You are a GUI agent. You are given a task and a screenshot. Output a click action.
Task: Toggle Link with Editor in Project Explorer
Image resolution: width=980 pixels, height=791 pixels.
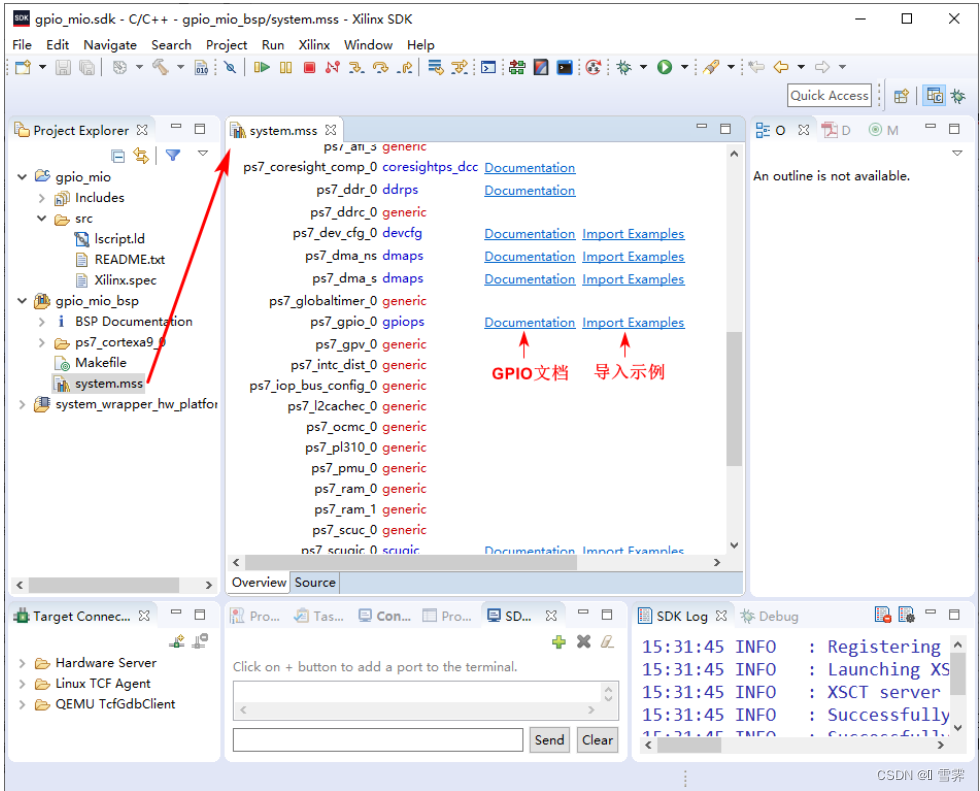pos(141,155)
